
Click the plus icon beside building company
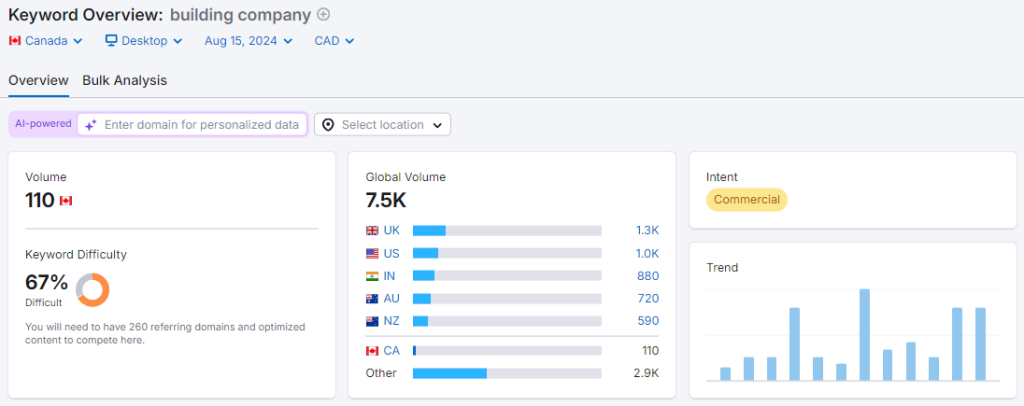[323, 14]
